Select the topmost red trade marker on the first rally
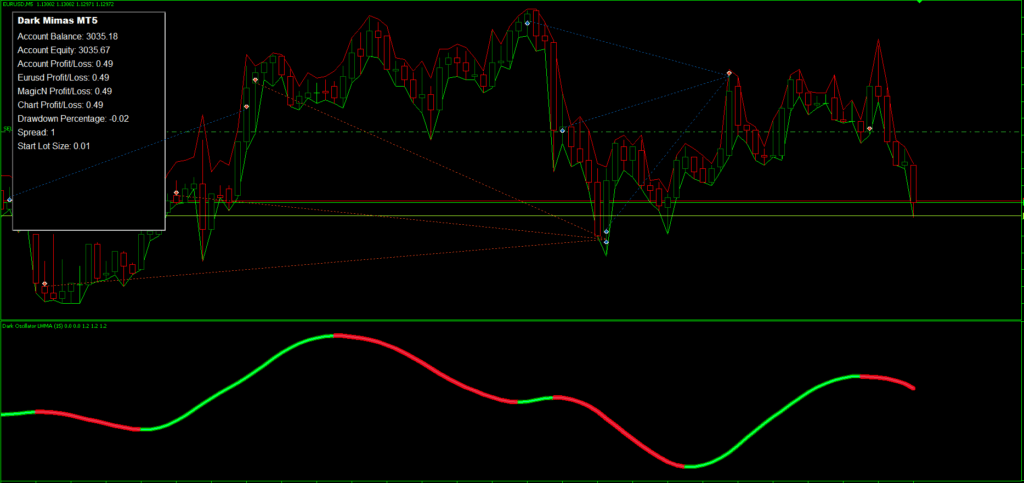 pyautogui.click(x=255, y=79)
